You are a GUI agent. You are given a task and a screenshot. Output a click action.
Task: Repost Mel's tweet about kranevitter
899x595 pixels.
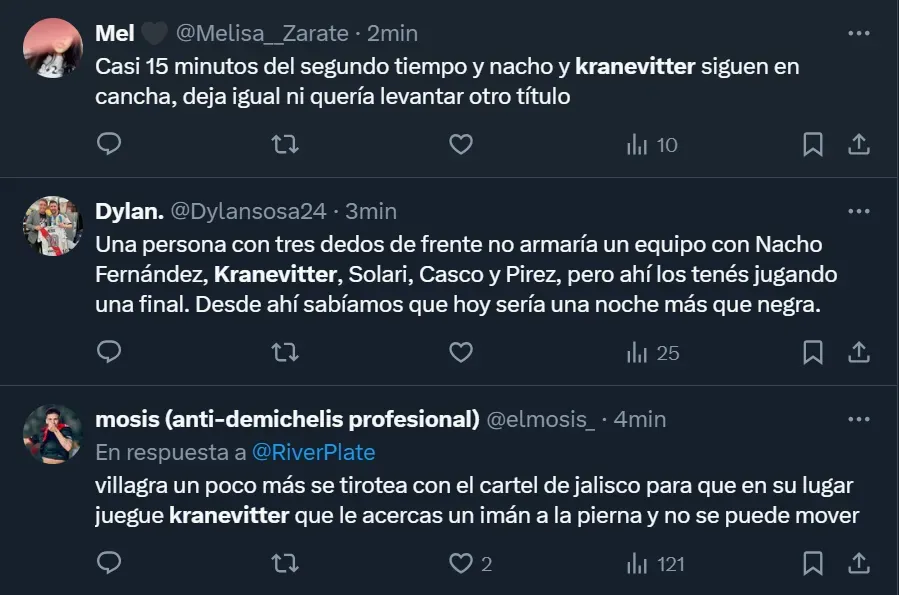[x=285, y=145]
